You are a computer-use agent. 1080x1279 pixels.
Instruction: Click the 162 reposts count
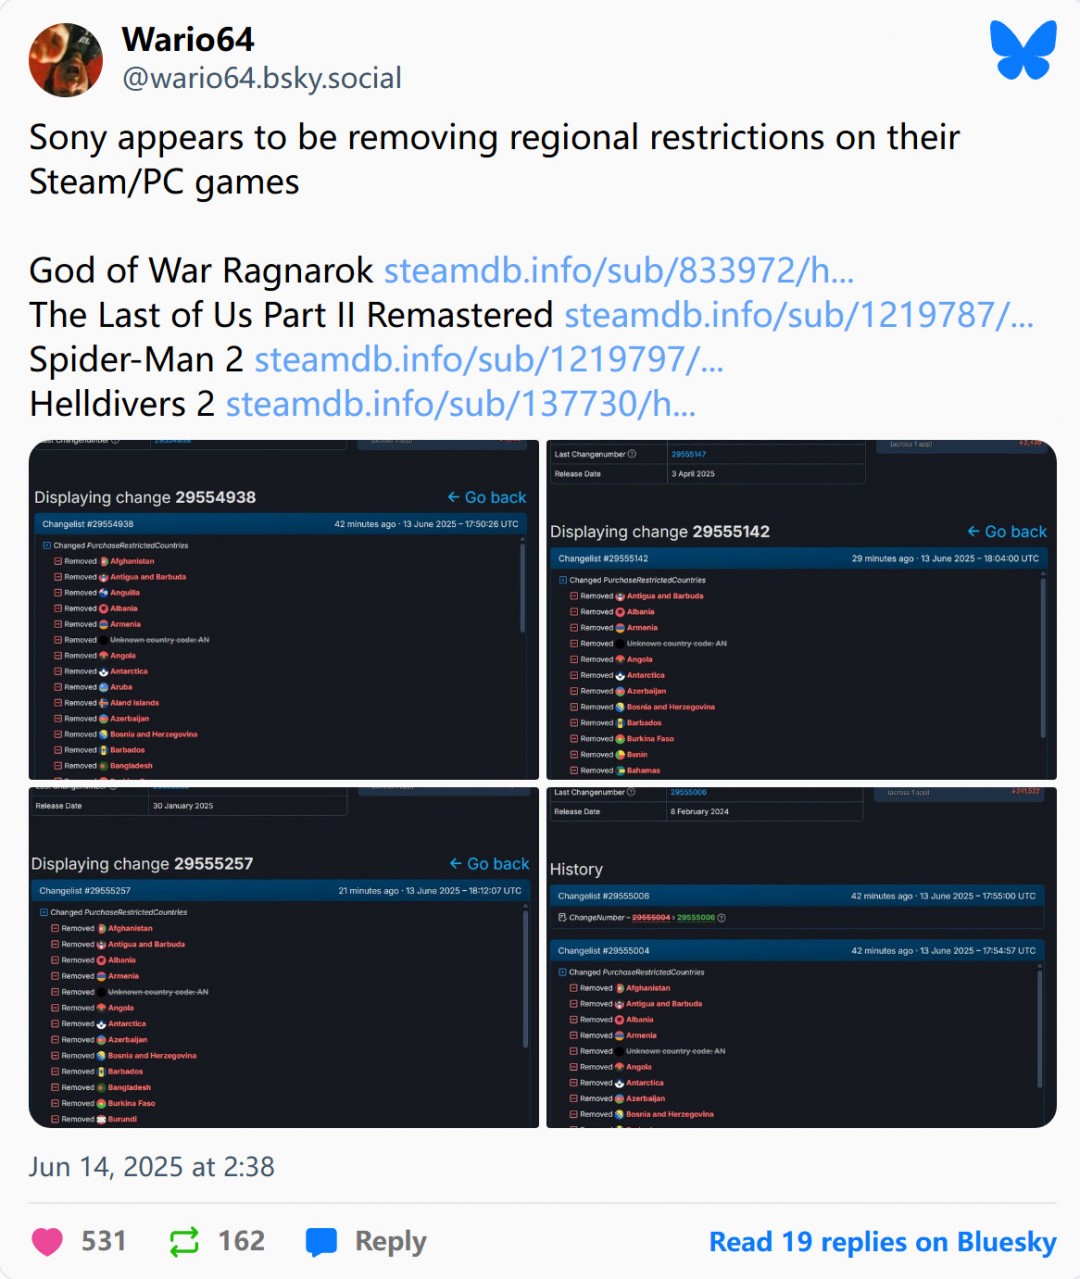[x=241, y=1242]
